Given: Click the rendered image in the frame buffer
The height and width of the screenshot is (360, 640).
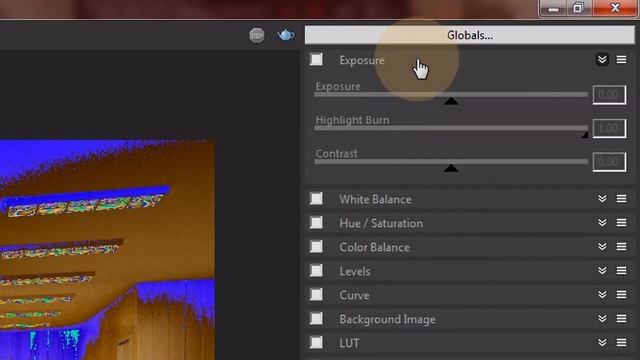Looking at the screenshot, I should pyautogui.click(x=107, y=250).
